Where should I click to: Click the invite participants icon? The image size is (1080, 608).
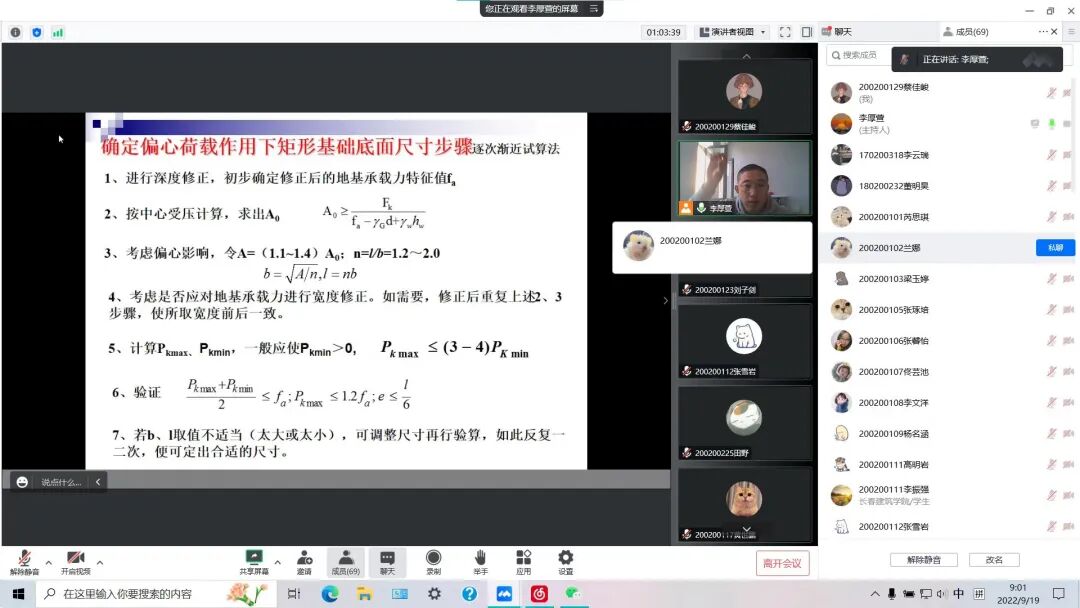[x=304, y=560]
